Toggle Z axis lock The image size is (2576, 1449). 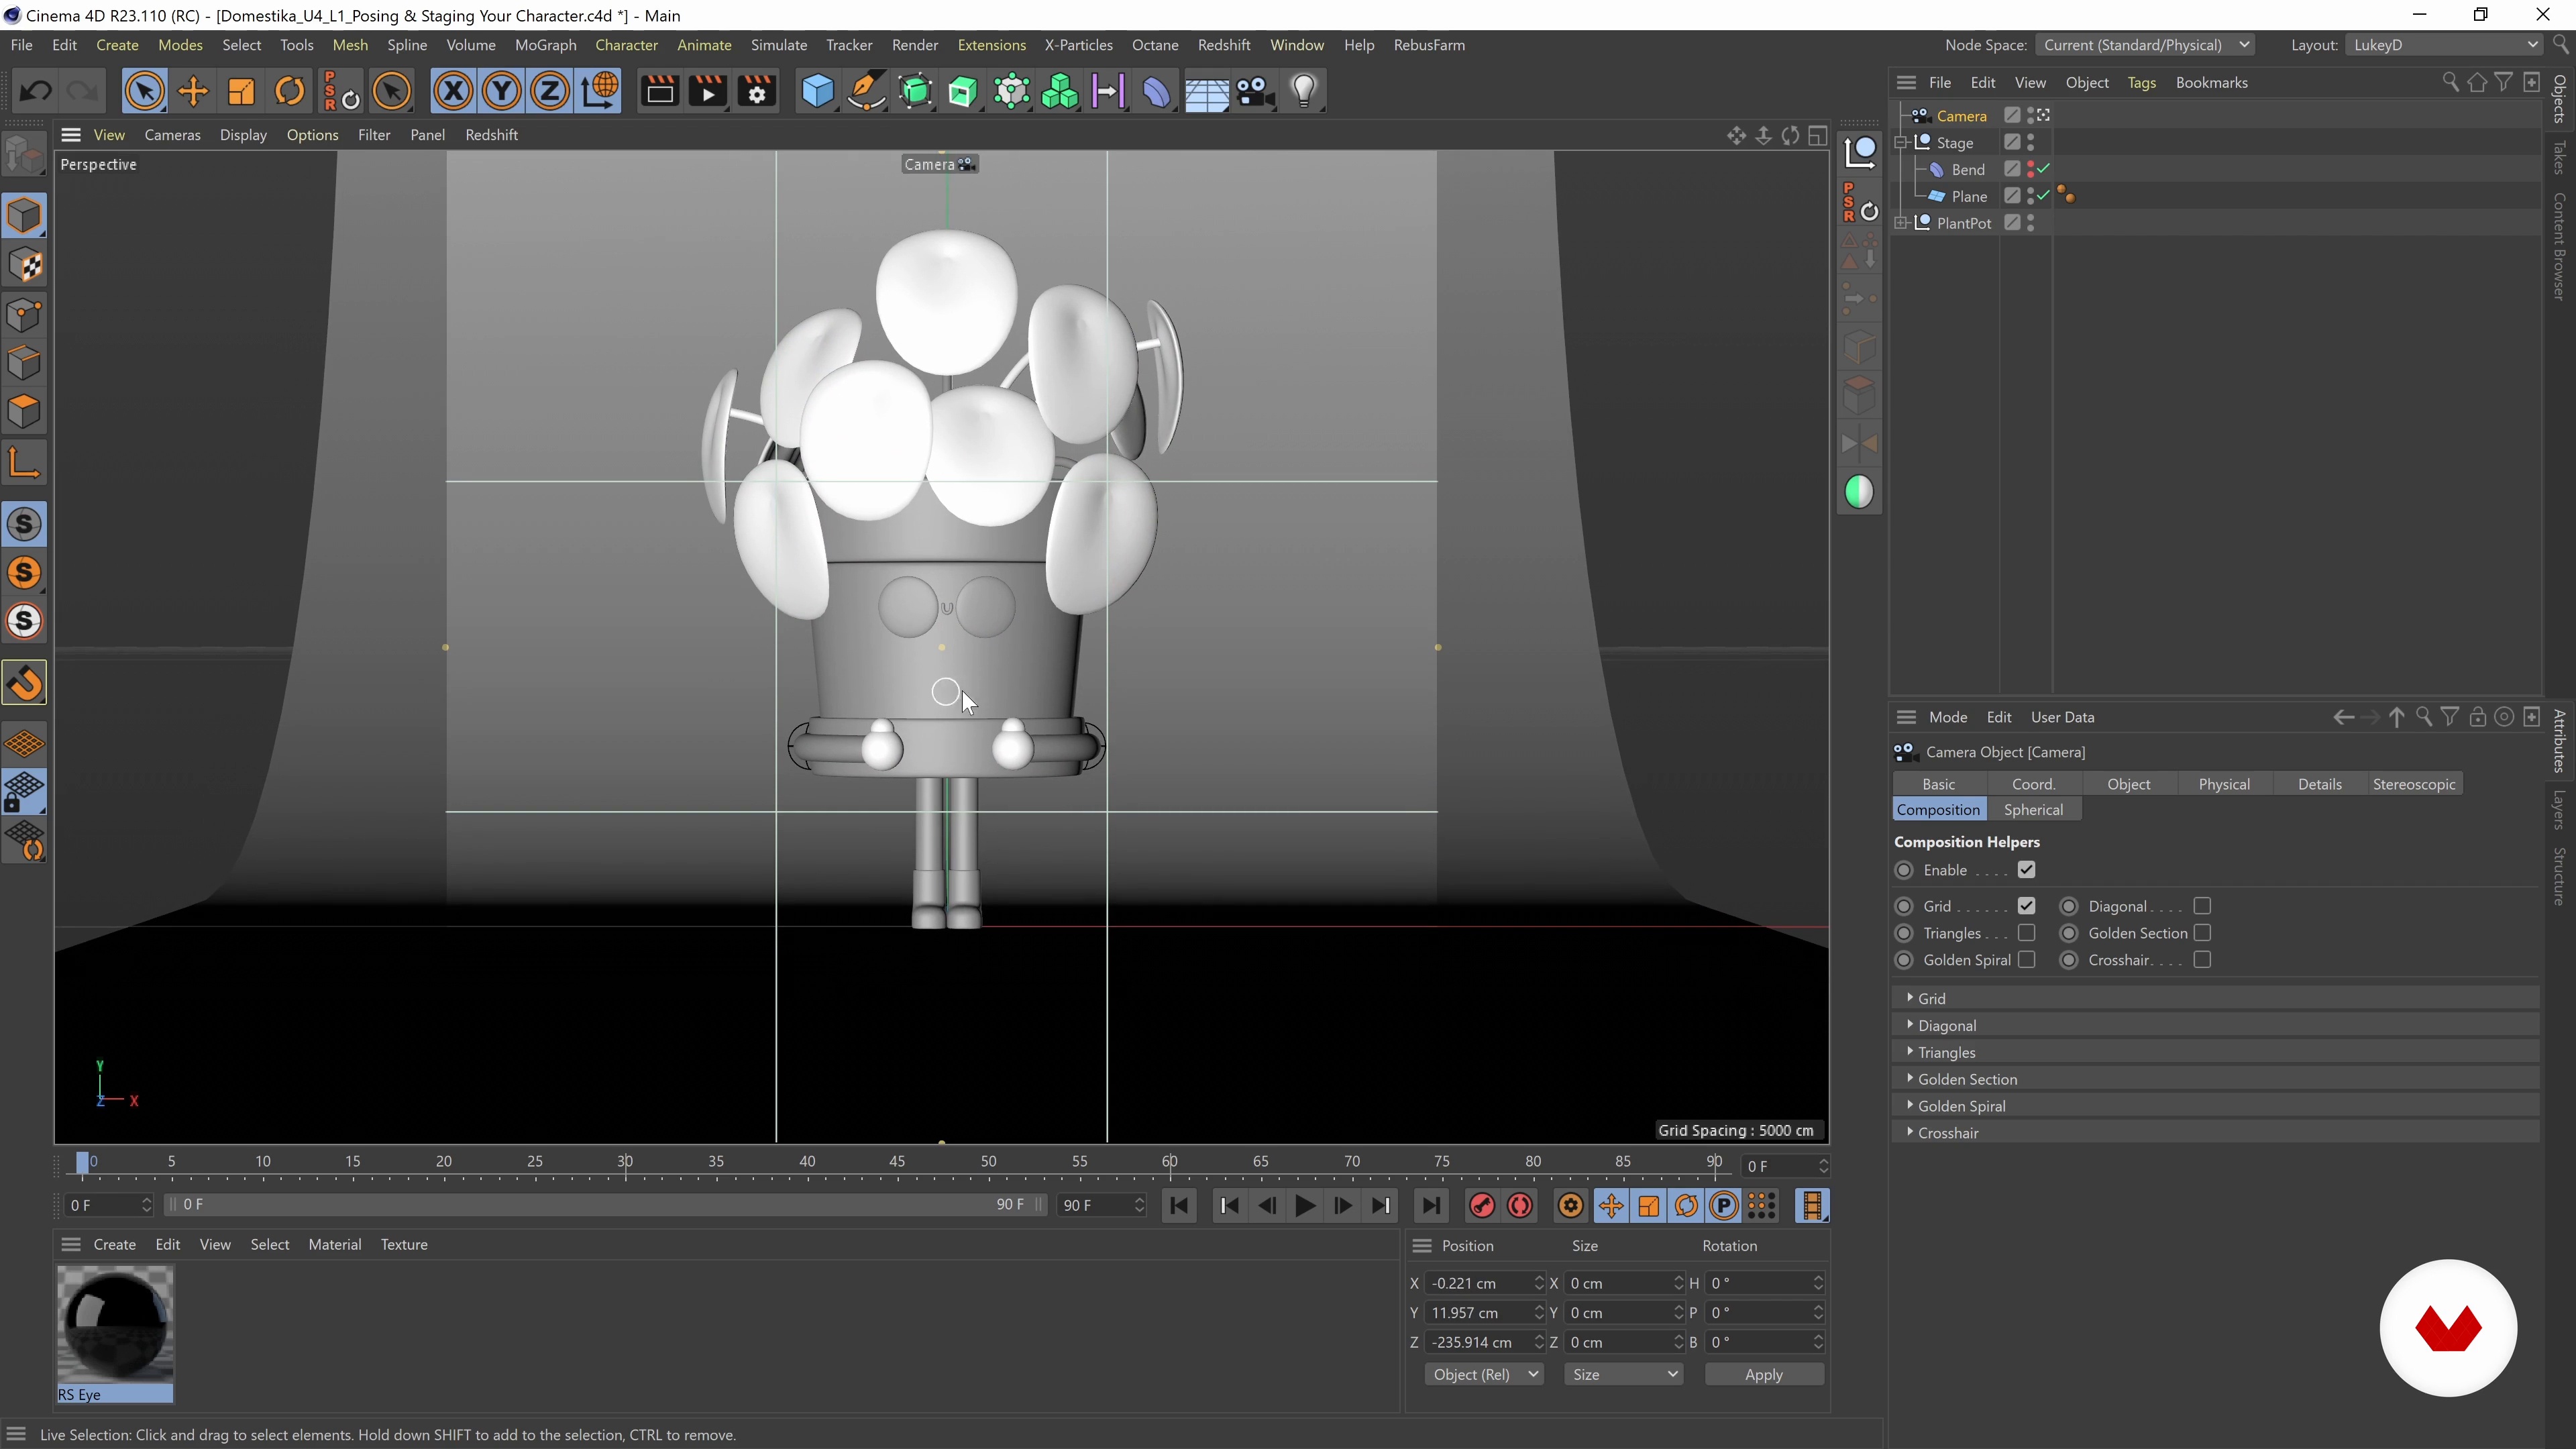tap(549, 92)
